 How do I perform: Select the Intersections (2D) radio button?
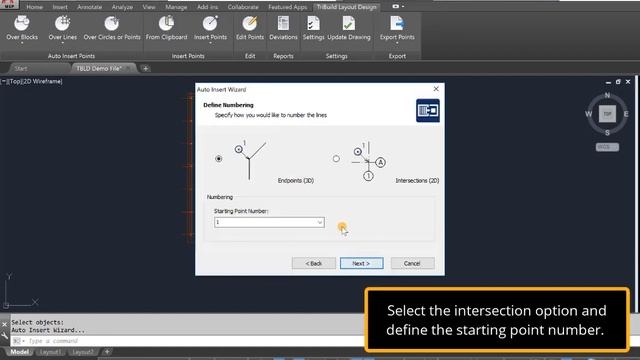[x=336, y=158]
